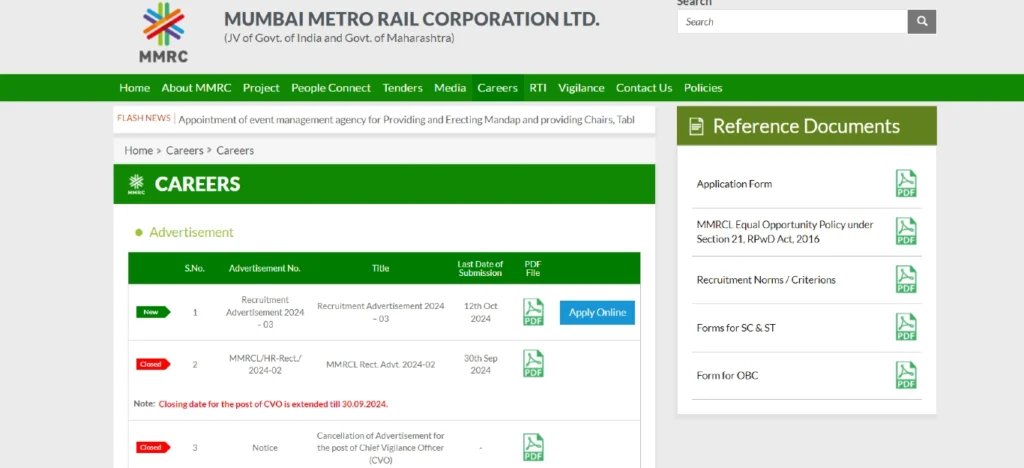
Task: Click the Application Form link text
Action: pos(734,184)
